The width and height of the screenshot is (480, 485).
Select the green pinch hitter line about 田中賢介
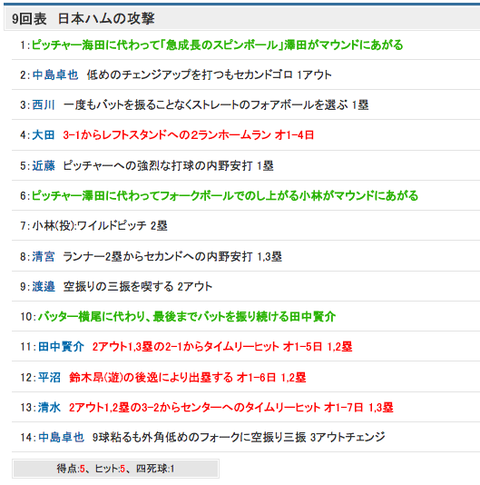point(187,317)
